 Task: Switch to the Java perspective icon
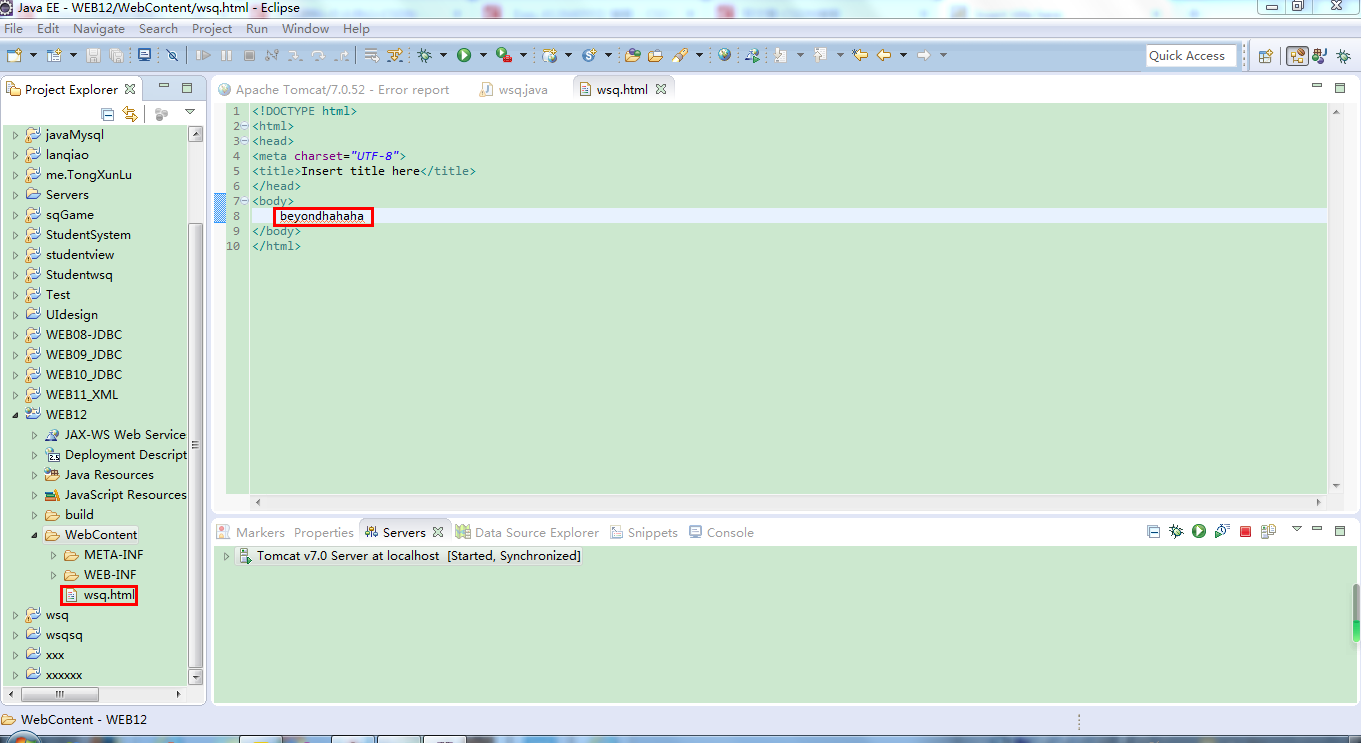[1320, 57]
